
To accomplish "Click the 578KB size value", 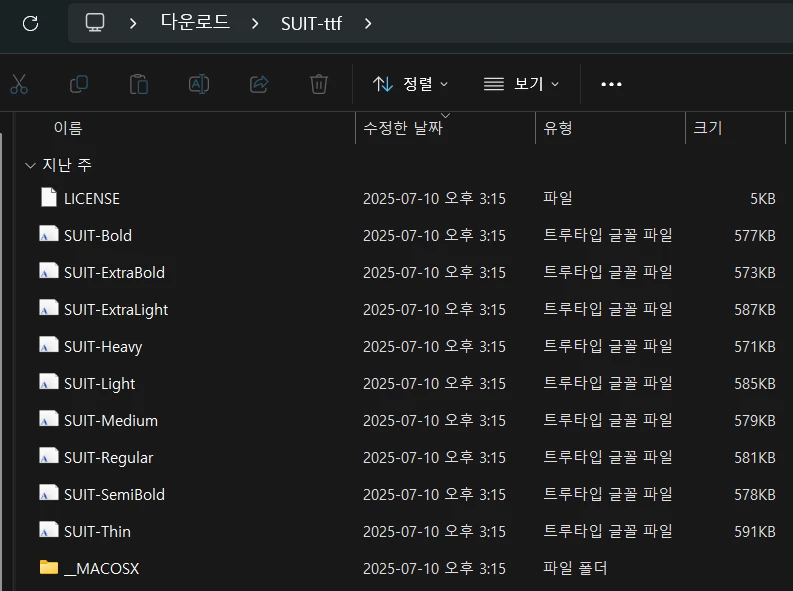I will 755,494.
